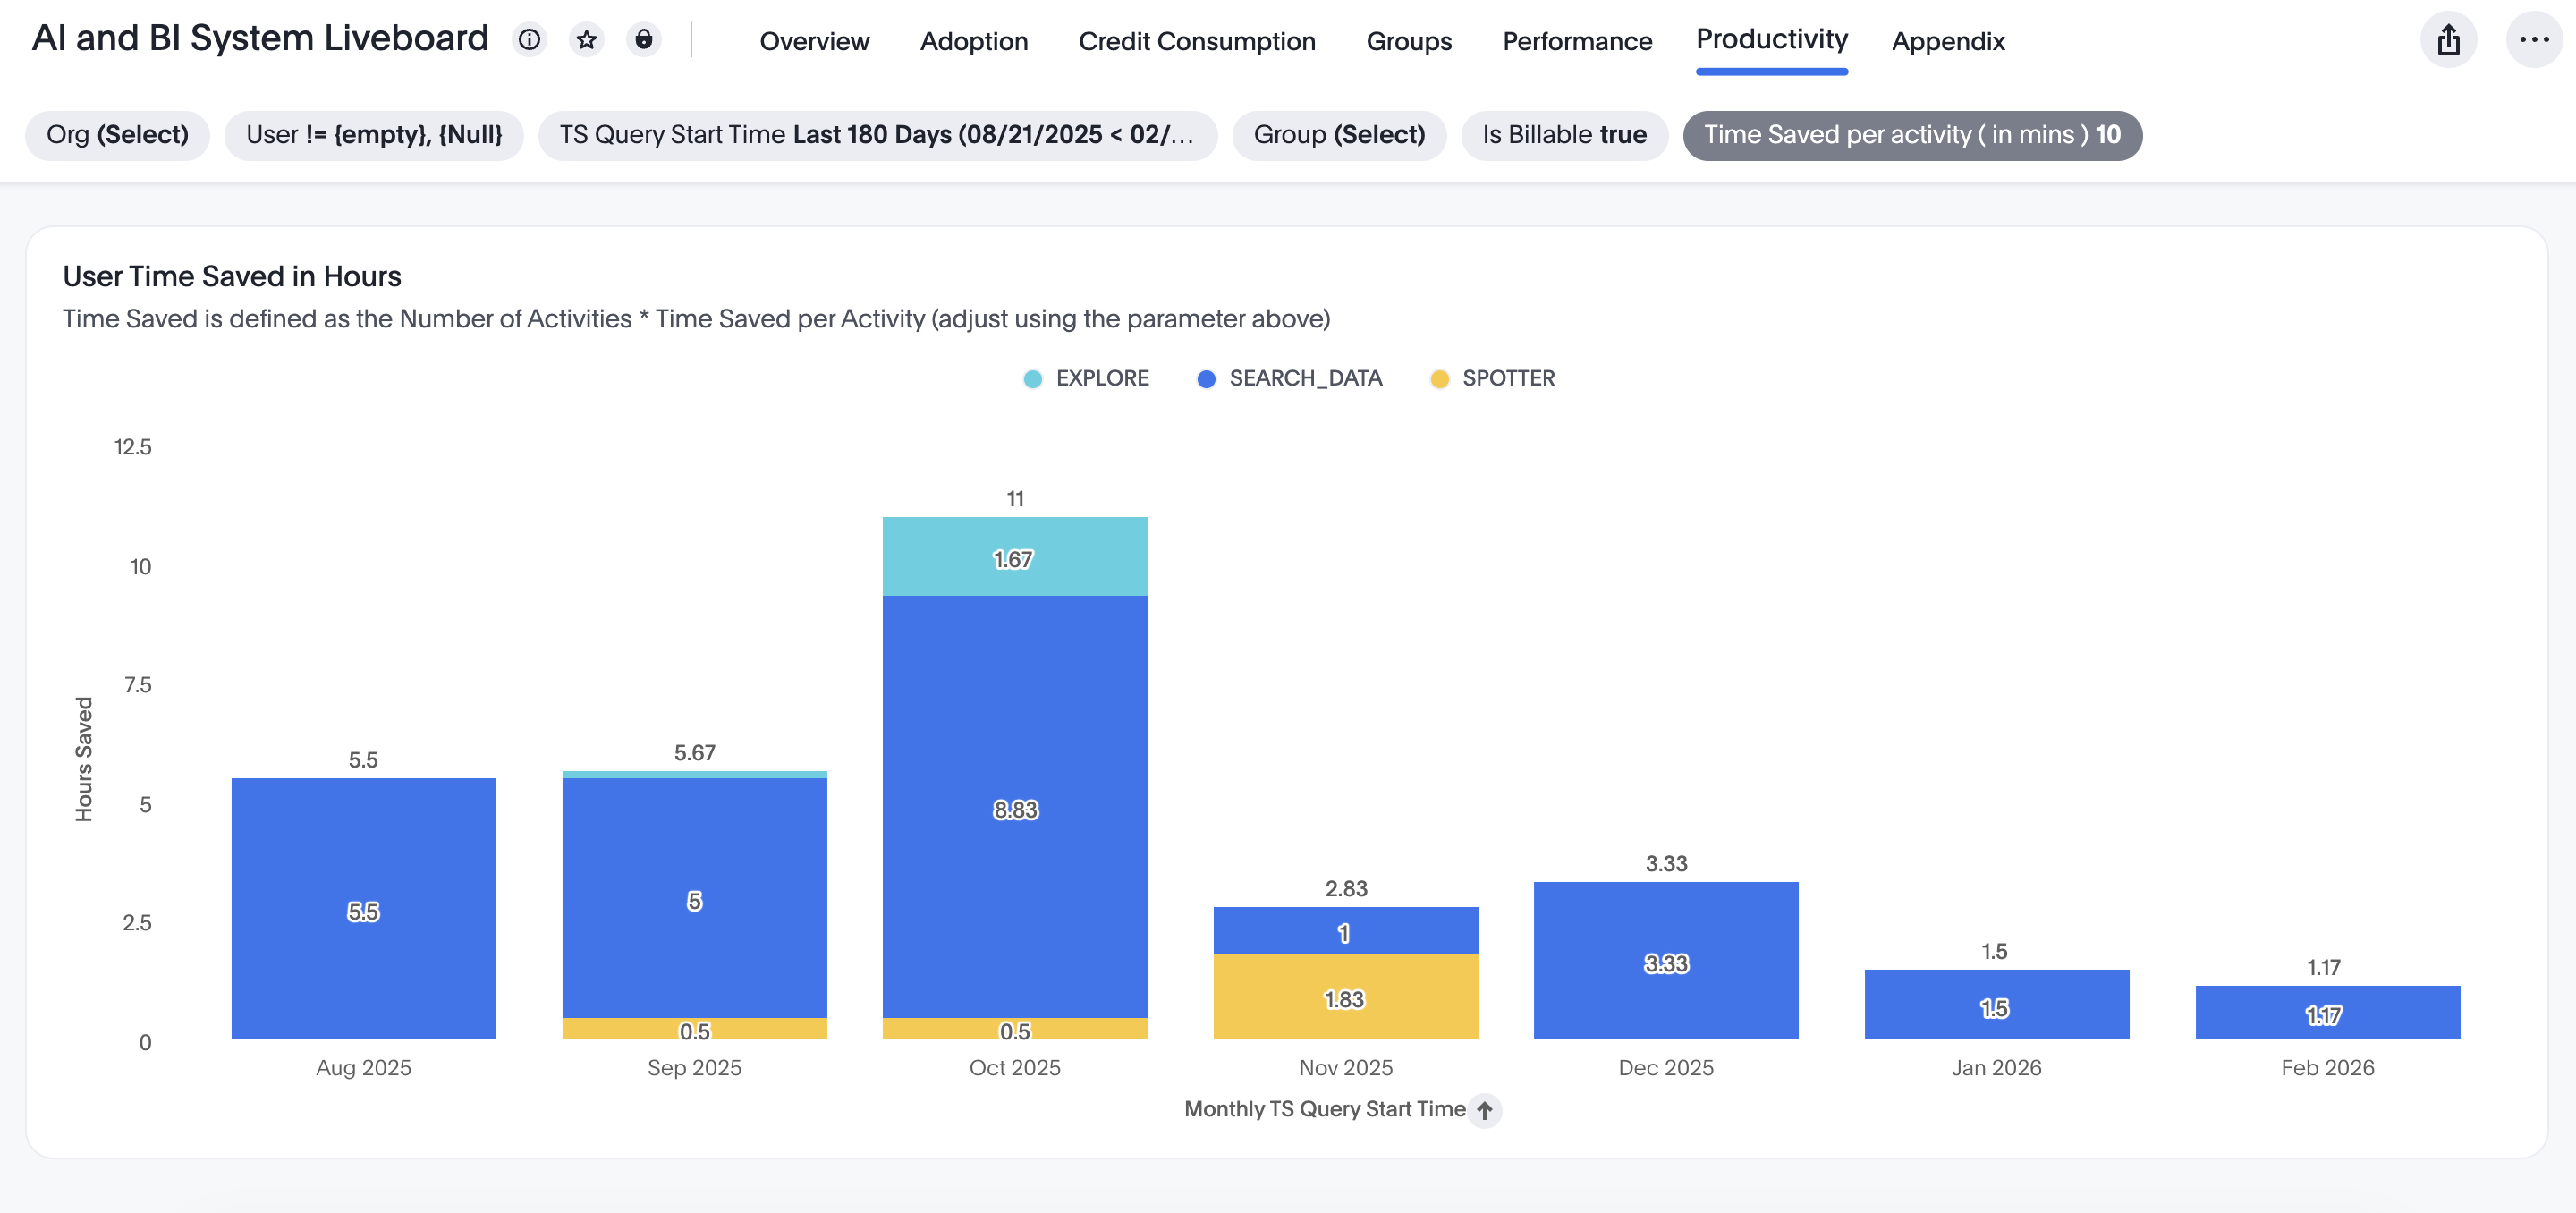2576x1213 pixels.
Task: Switch to the Overview tab
Action: (814, 42)
